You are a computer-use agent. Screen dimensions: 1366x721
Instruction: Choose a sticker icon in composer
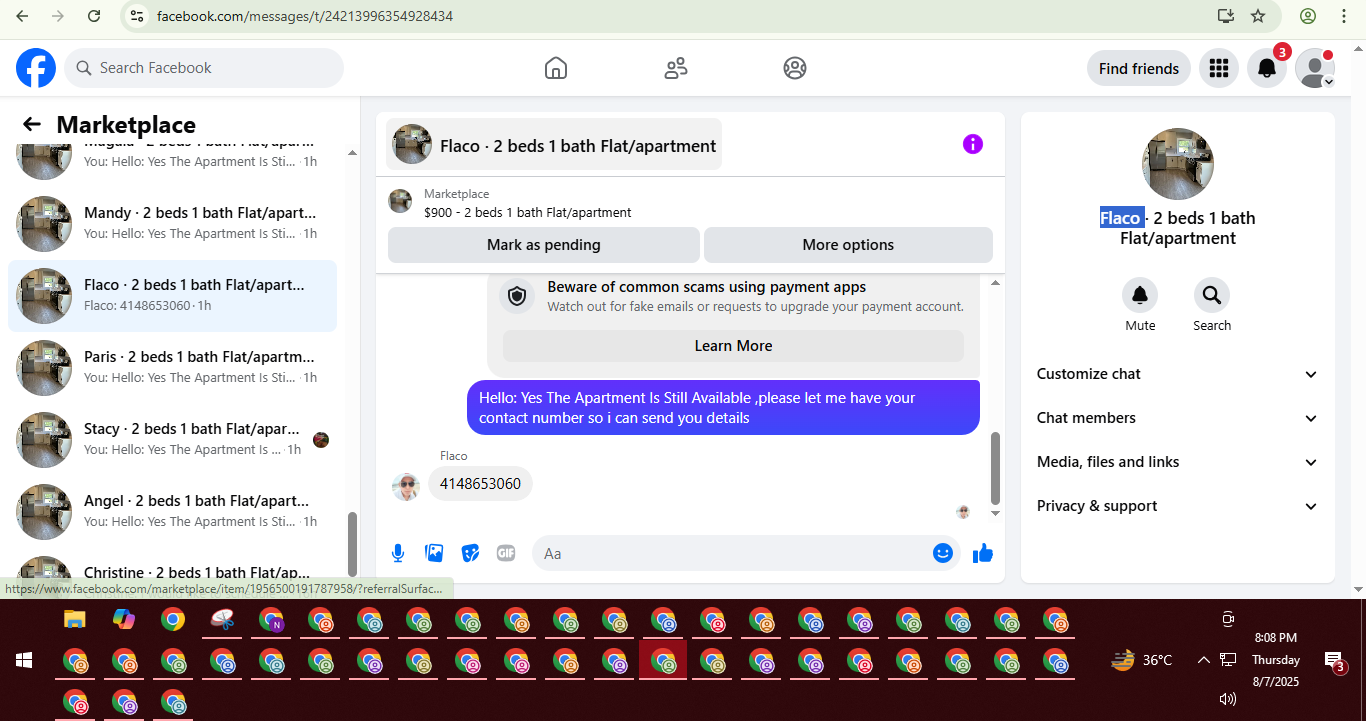470,553
